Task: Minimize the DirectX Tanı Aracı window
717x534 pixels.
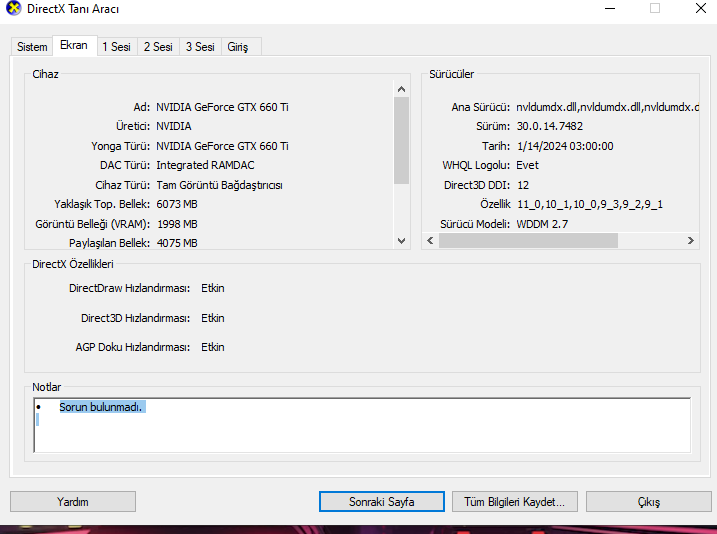Action: [x=610, y=8]
